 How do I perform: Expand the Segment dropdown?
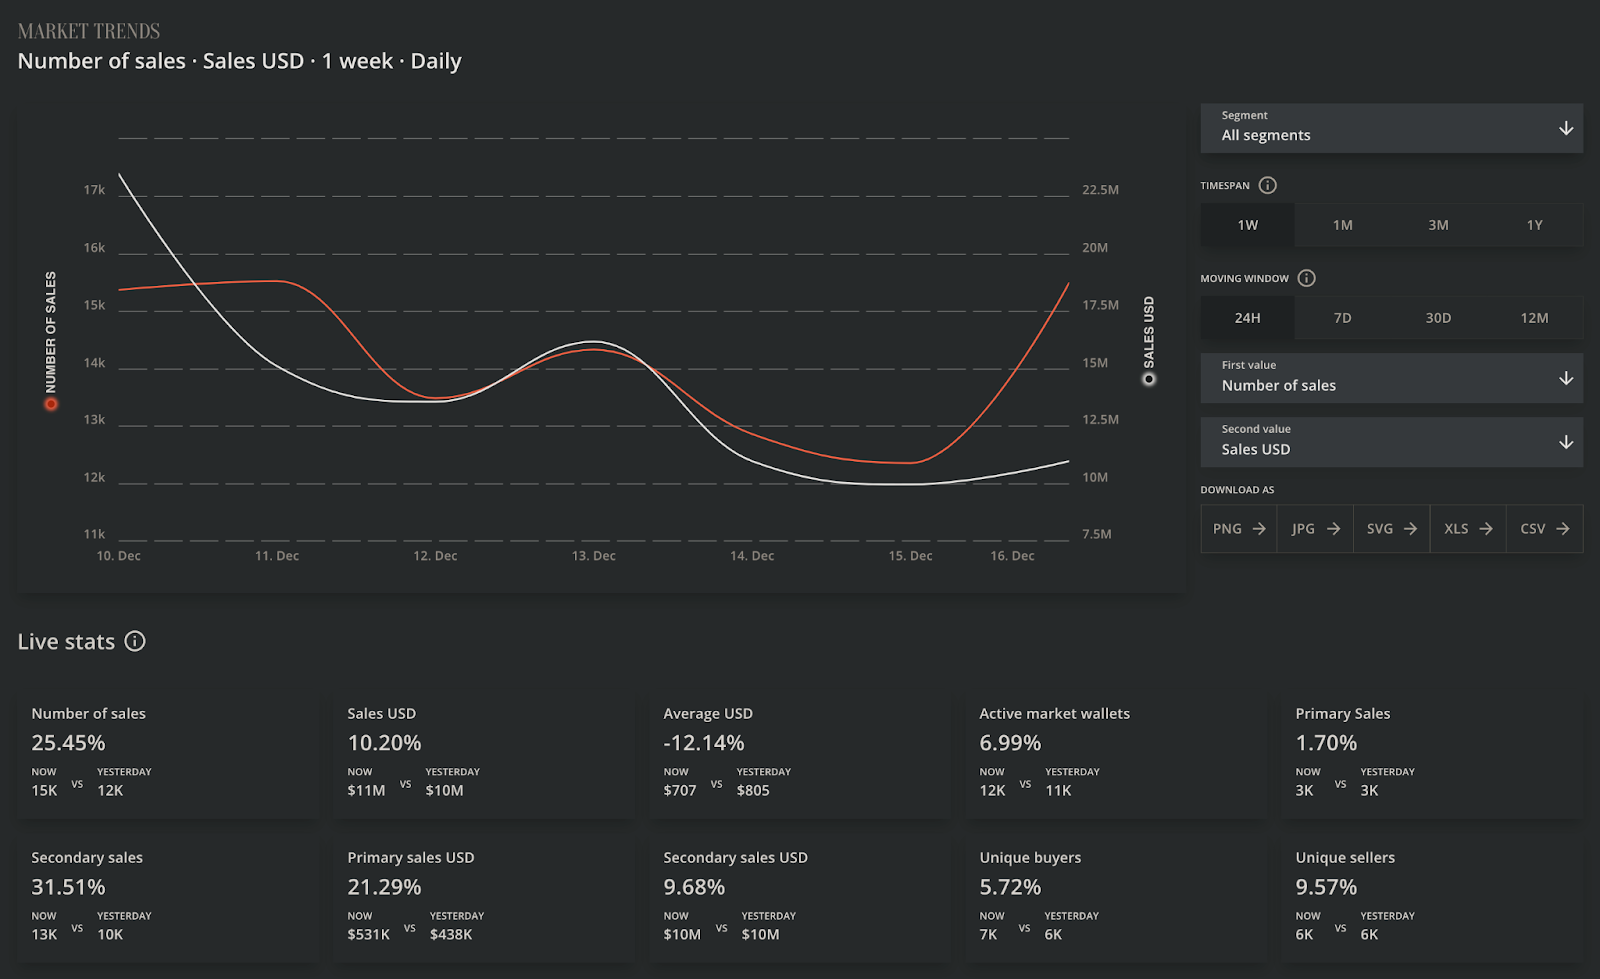click(x=1391, y=128)
